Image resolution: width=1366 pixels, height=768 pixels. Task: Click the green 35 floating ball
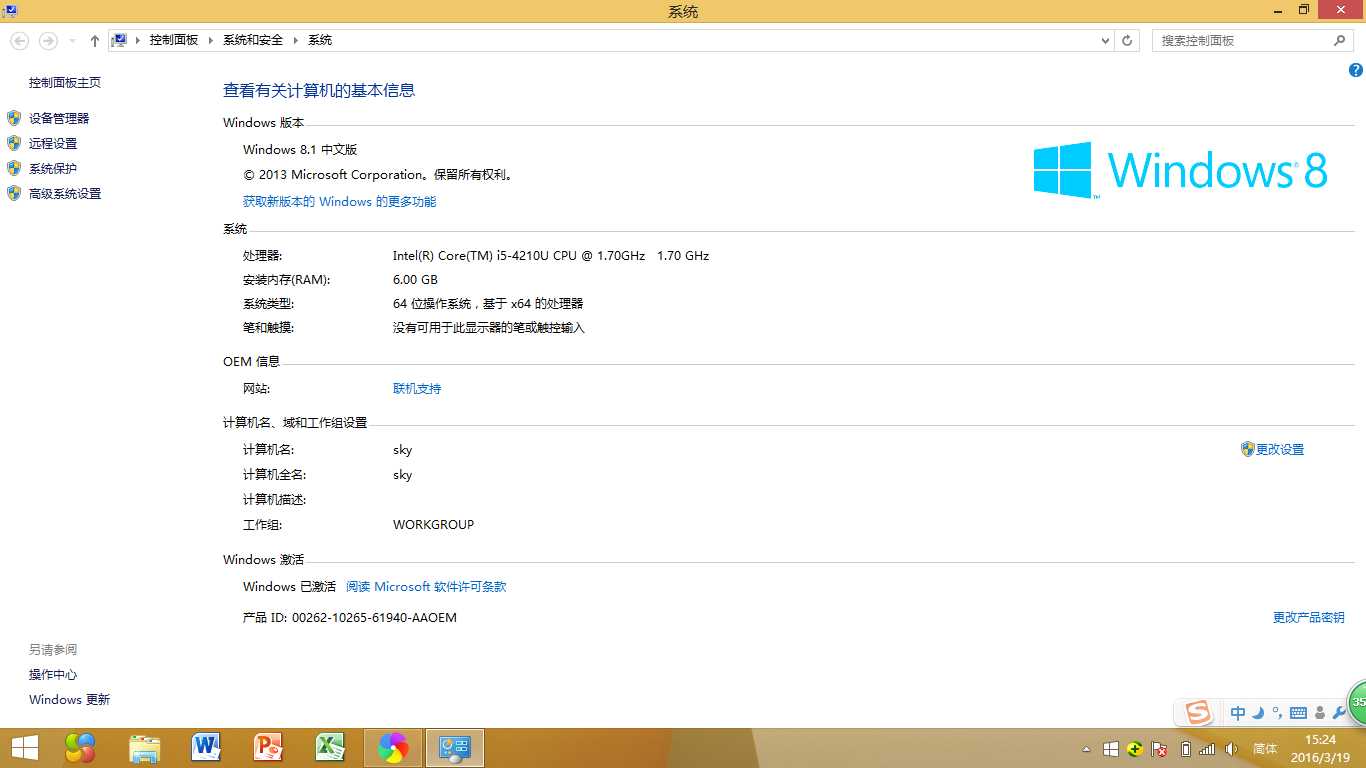[1357, 702]
